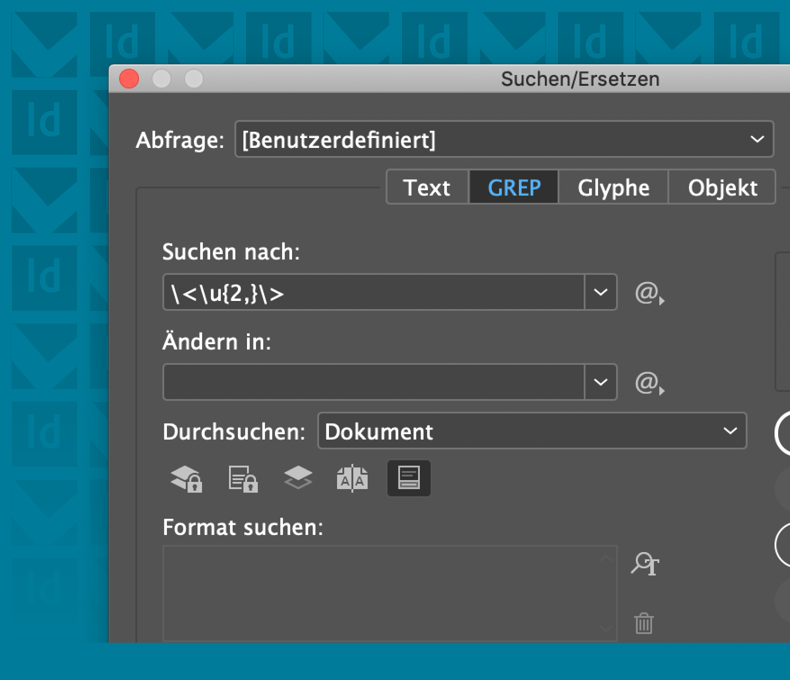790x680 pixels.
Task: Switch to the Objekt tab
Action: point(722,187)
